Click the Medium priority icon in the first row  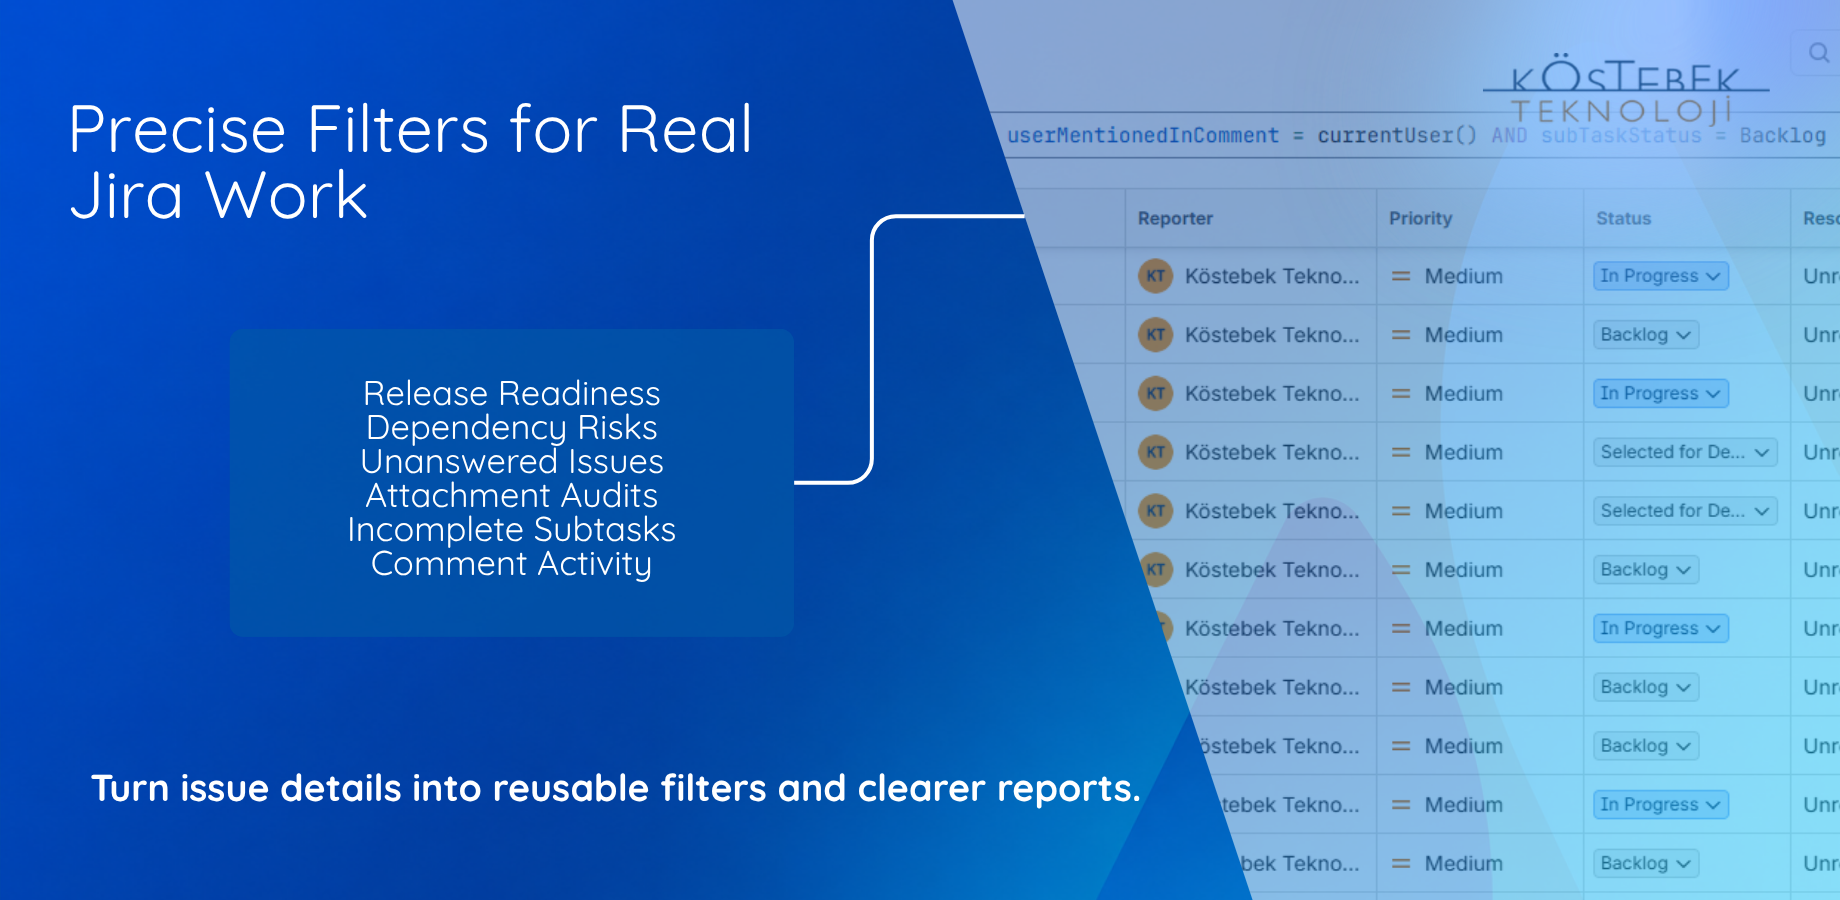(x=1401, y=276)
